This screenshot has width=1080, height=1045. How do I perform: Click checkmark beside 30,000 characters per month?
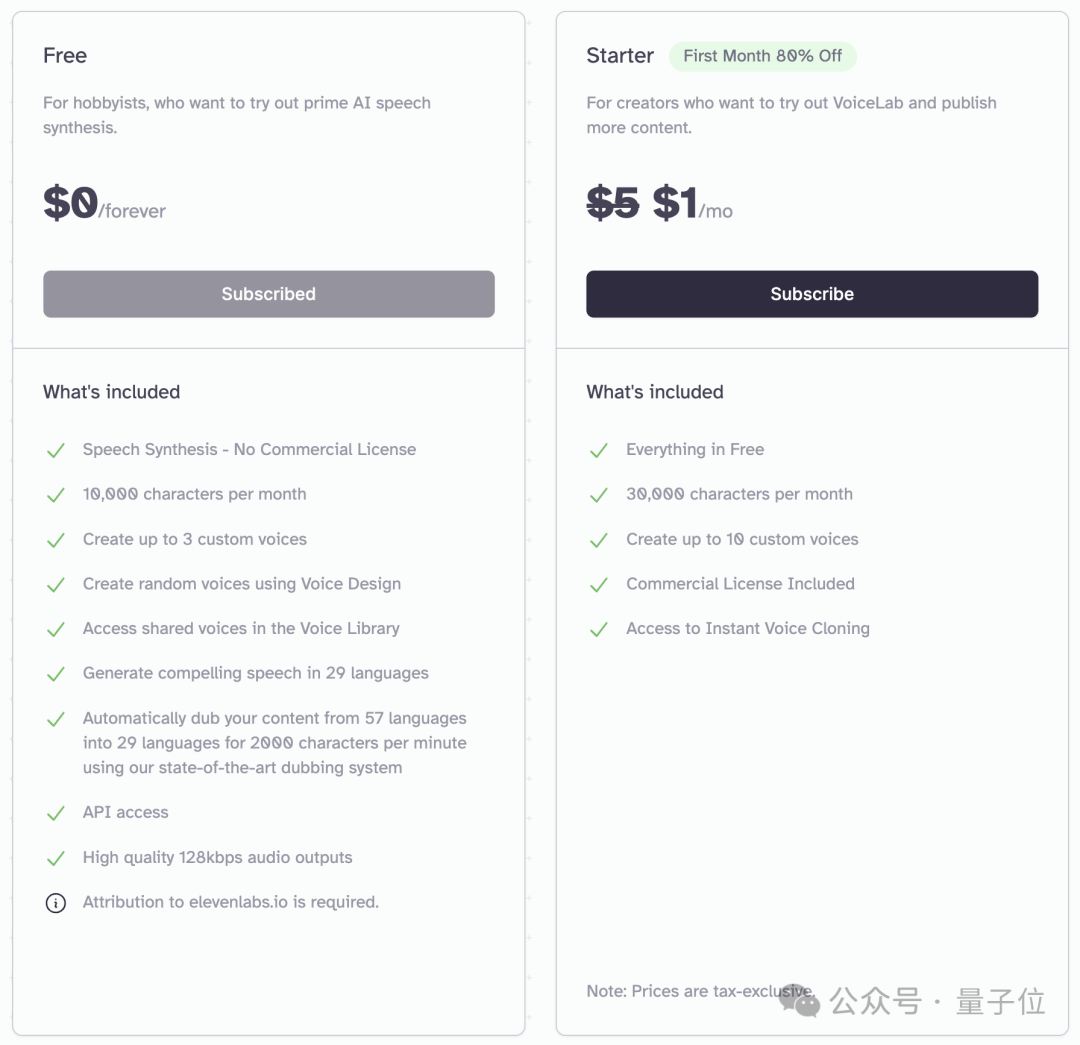(x=599, y=495)
